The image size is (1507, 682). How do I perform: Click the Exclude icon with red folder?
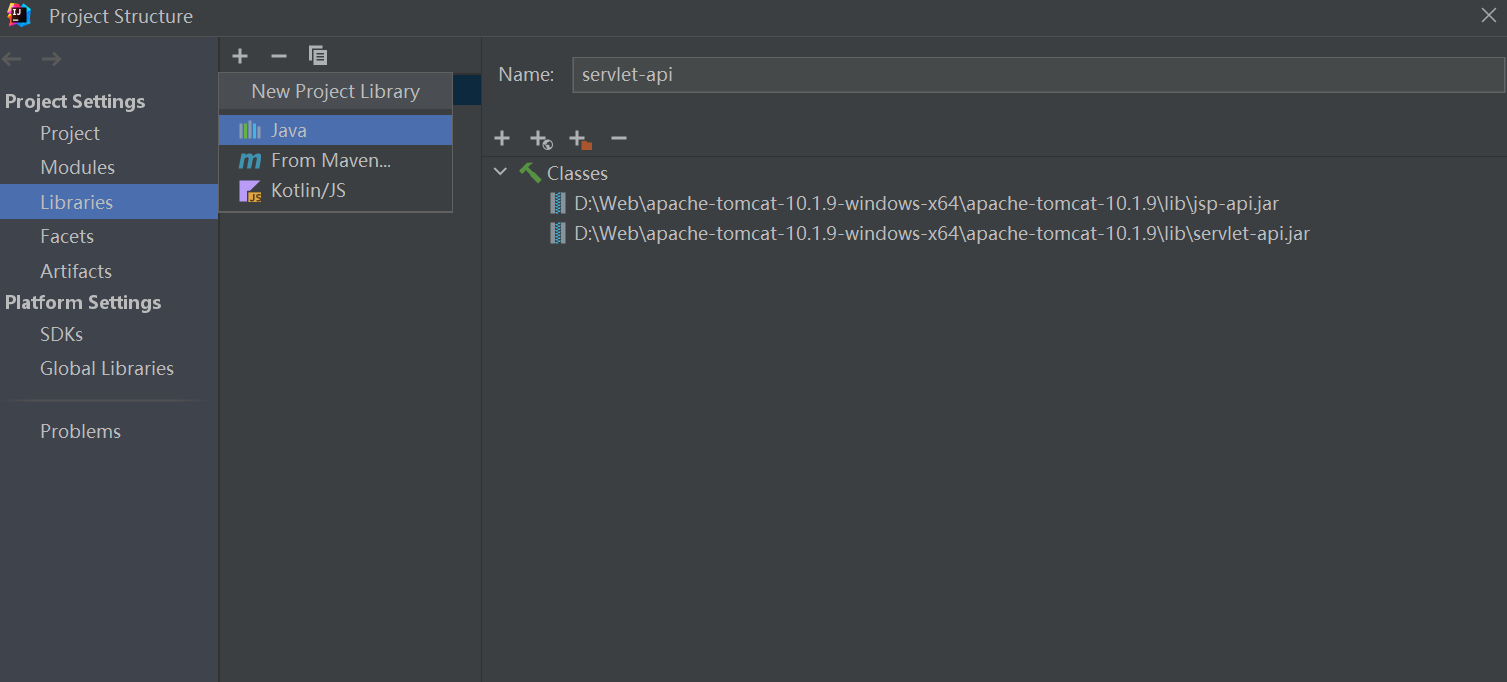[579, 139]
